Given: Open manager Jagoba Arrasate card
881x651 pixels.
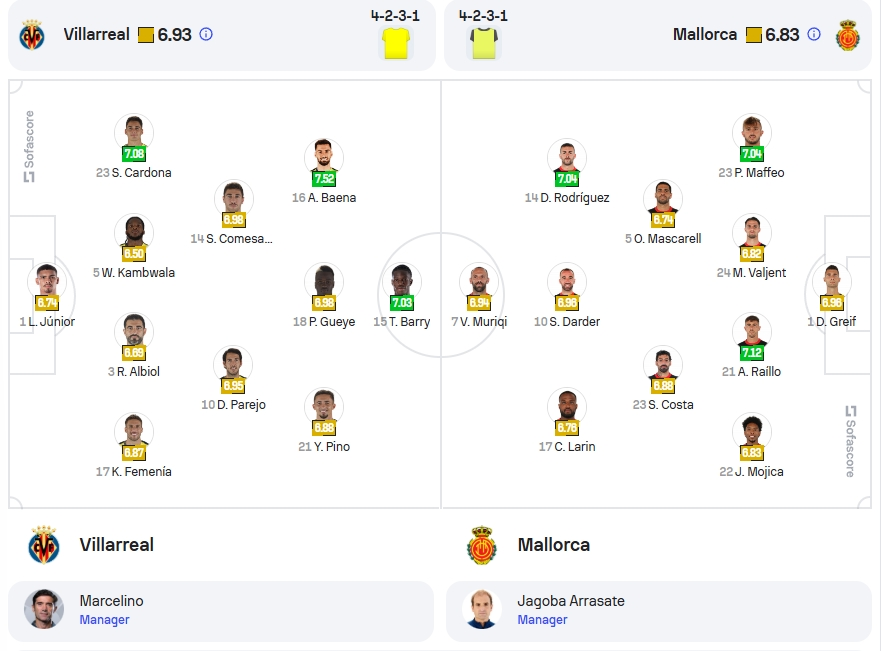Looking at the screenshot, I should 659,611.
